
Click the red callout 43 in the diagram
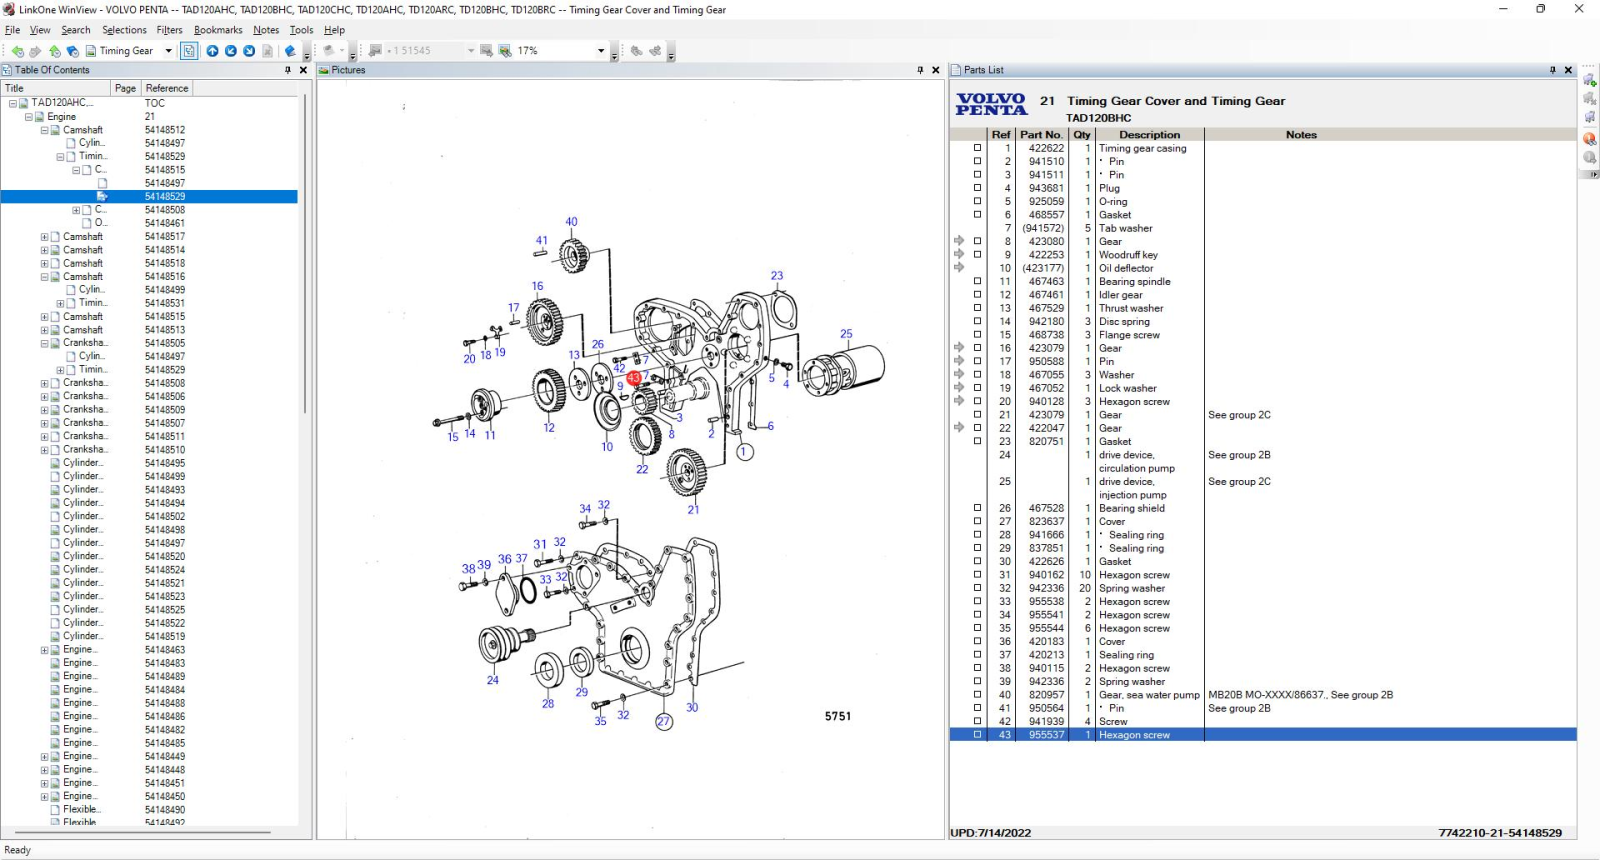pos(634,378)
